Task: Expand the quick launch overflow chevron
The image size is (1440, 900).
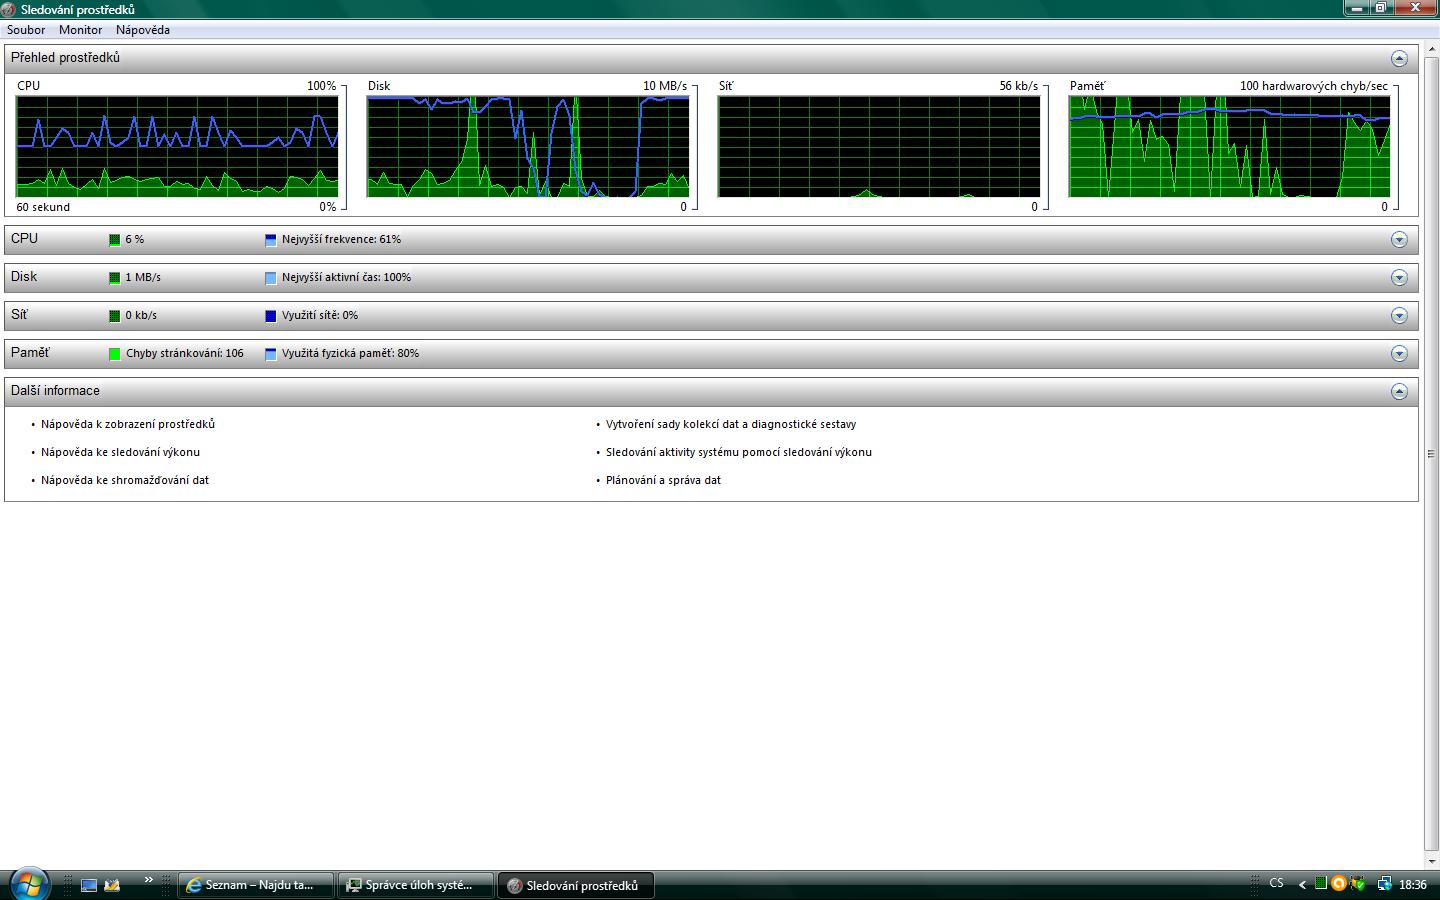Action: click(149, 880)
